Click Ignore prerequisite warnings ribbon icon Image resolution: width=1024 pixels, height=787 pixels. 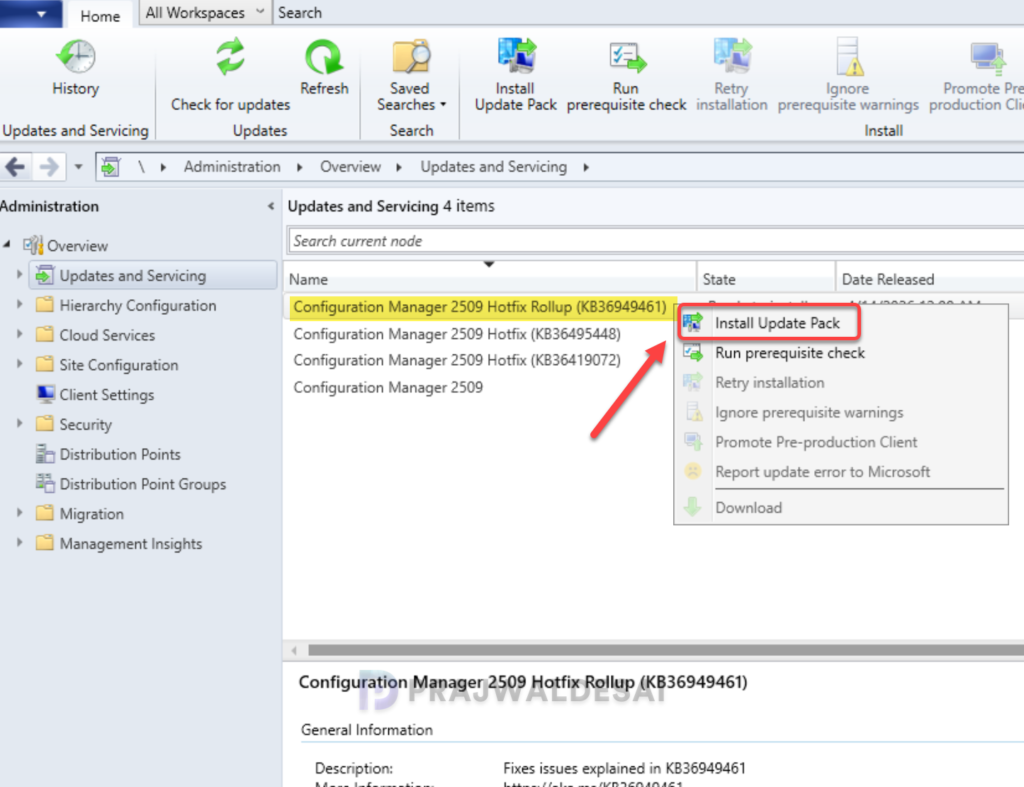click(x=848, y=74)
